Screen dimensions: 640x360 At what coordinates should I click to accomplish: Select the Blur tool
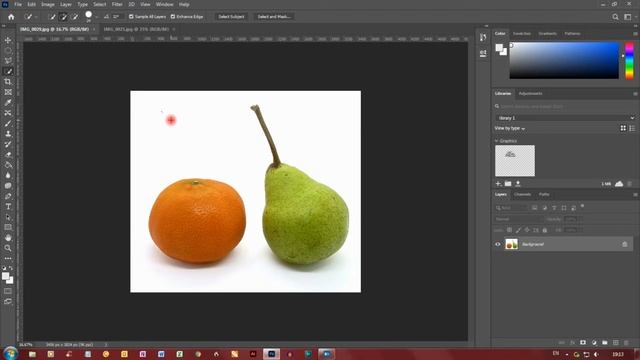8,176
